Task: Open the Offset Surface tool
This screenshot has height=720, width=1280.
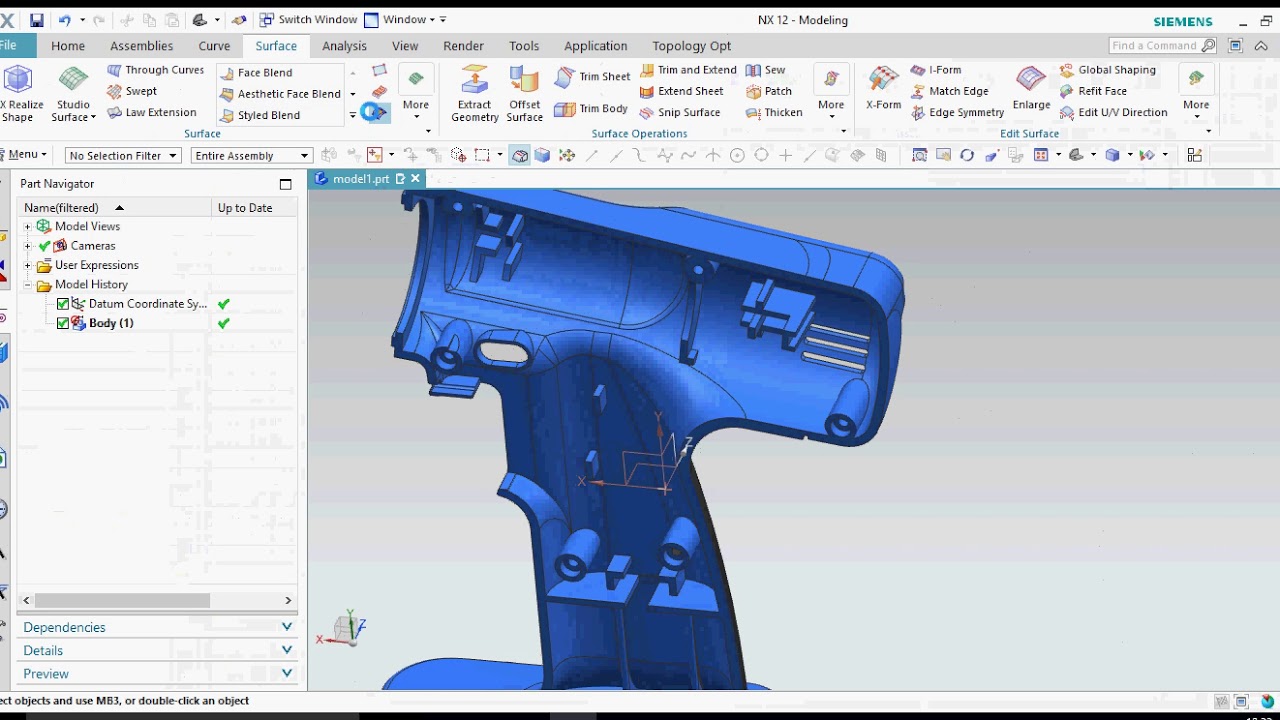Action: click(524, 95)
